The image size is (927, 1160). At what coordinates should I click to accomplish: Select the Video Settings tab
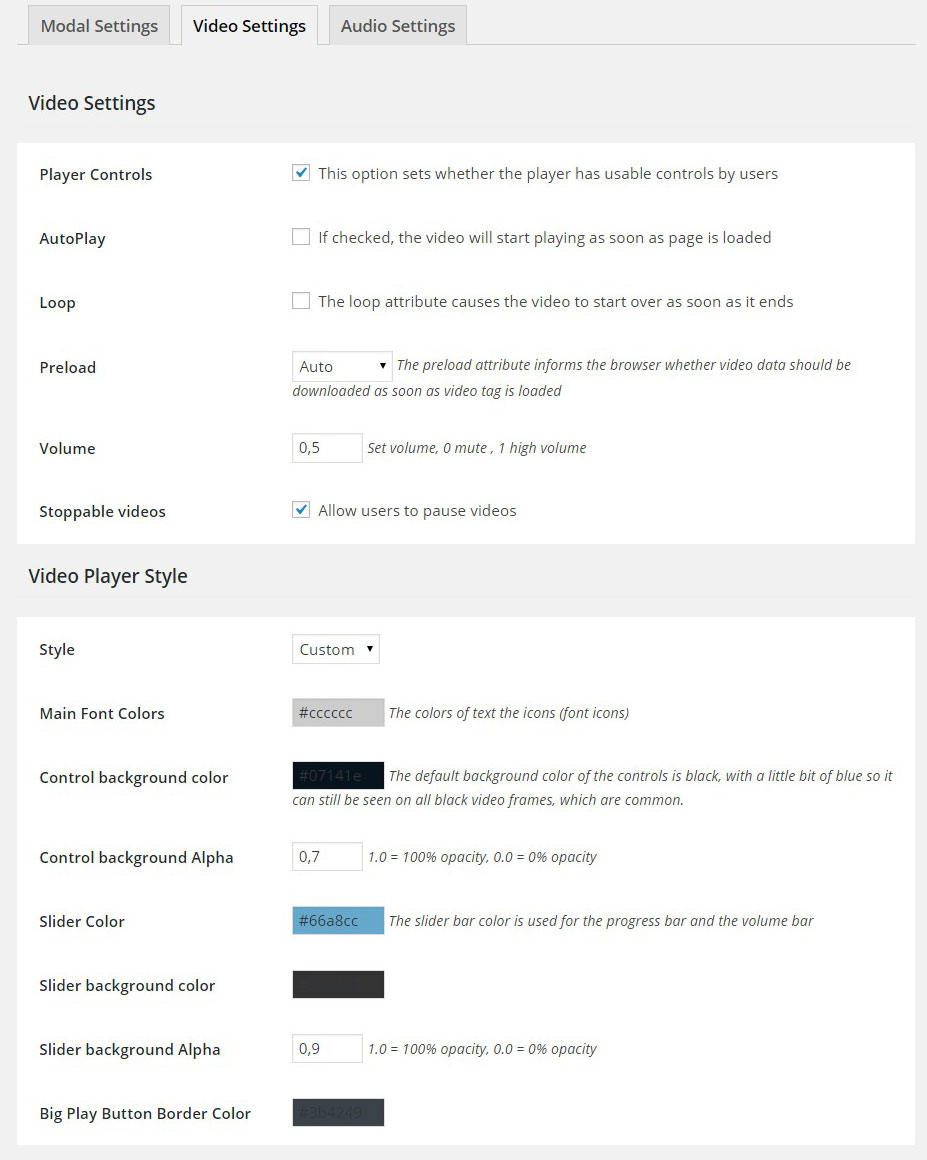pyautogui.click(x=249, y=26)
